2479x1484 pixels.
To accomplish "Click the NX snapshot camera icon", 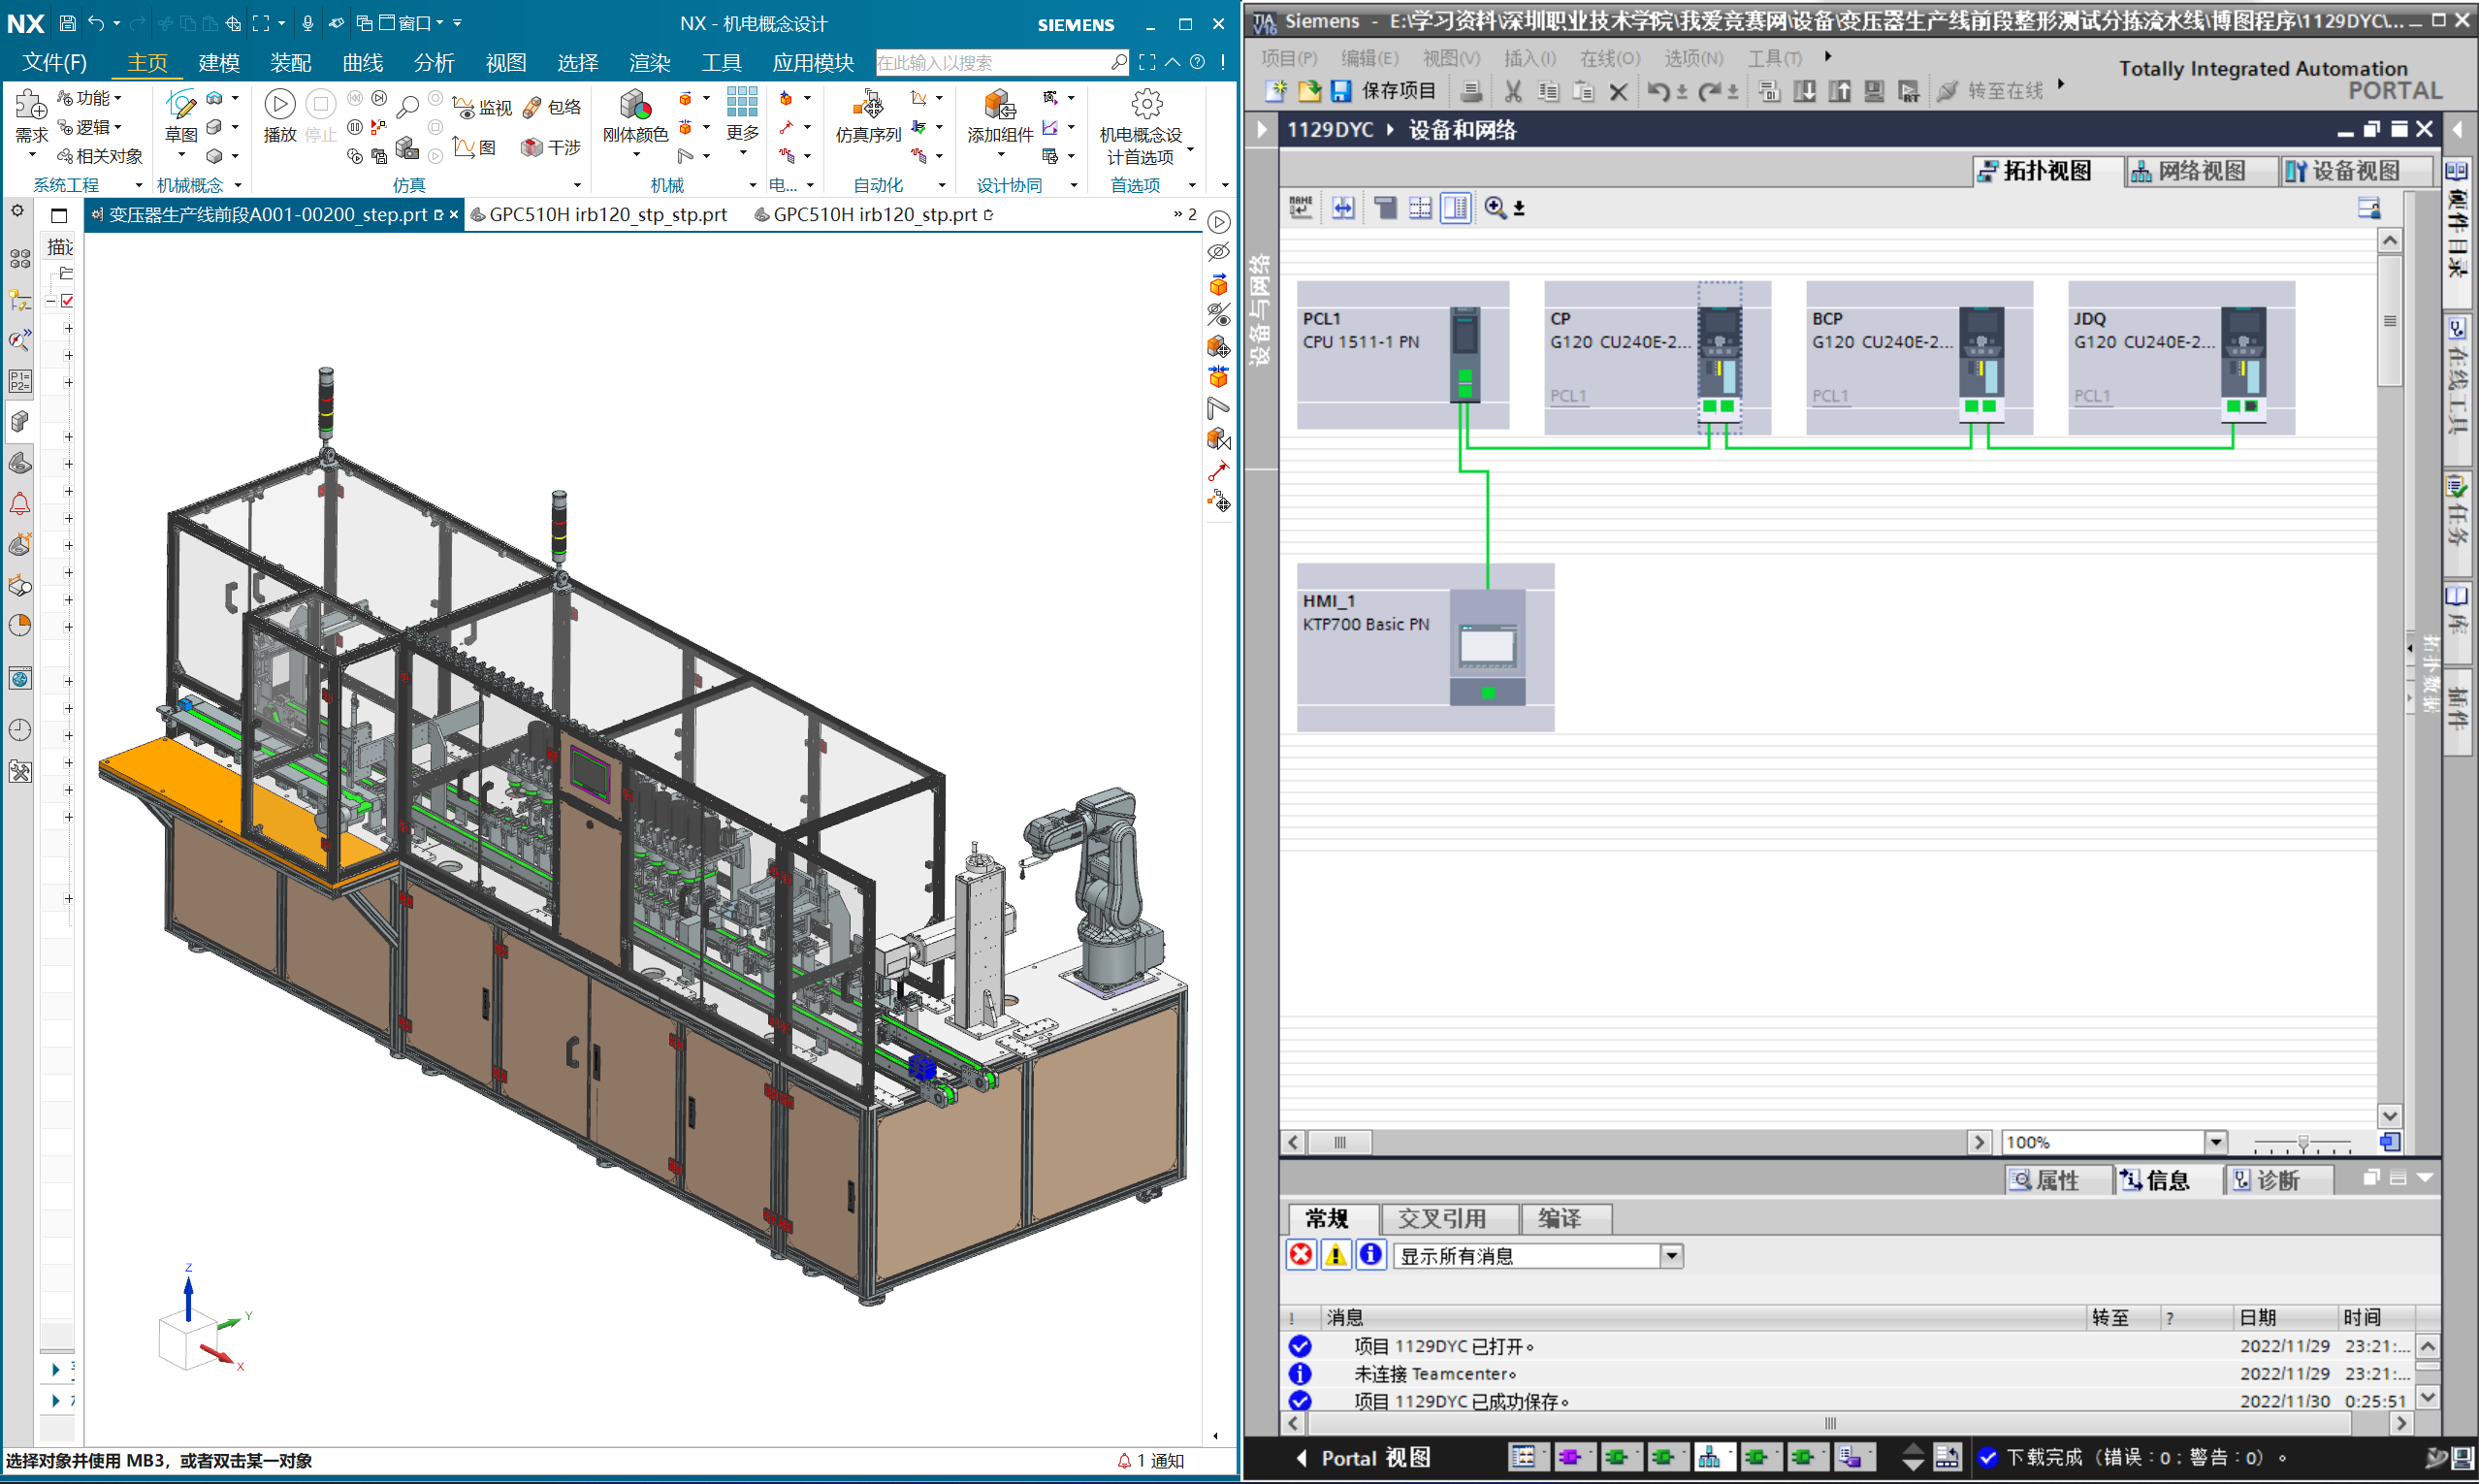I will coord(406,149).
